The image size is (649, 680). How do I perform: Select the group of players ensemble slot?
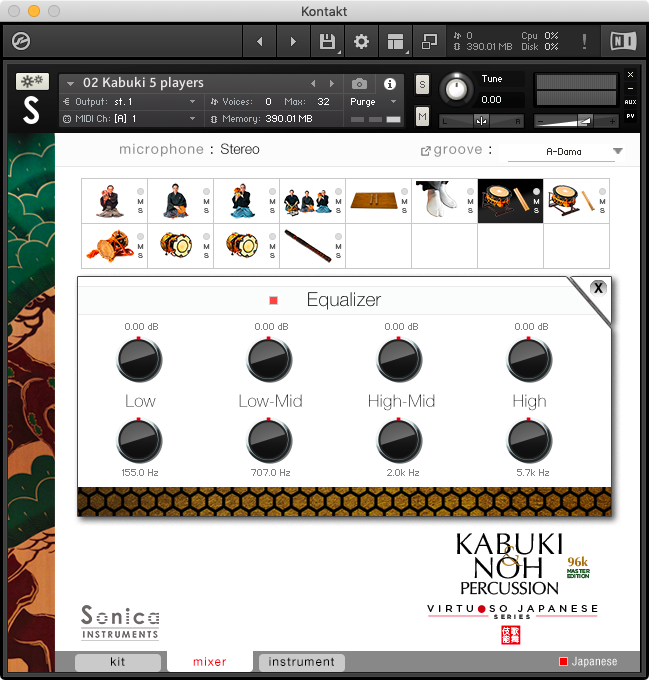click(307, 201)
